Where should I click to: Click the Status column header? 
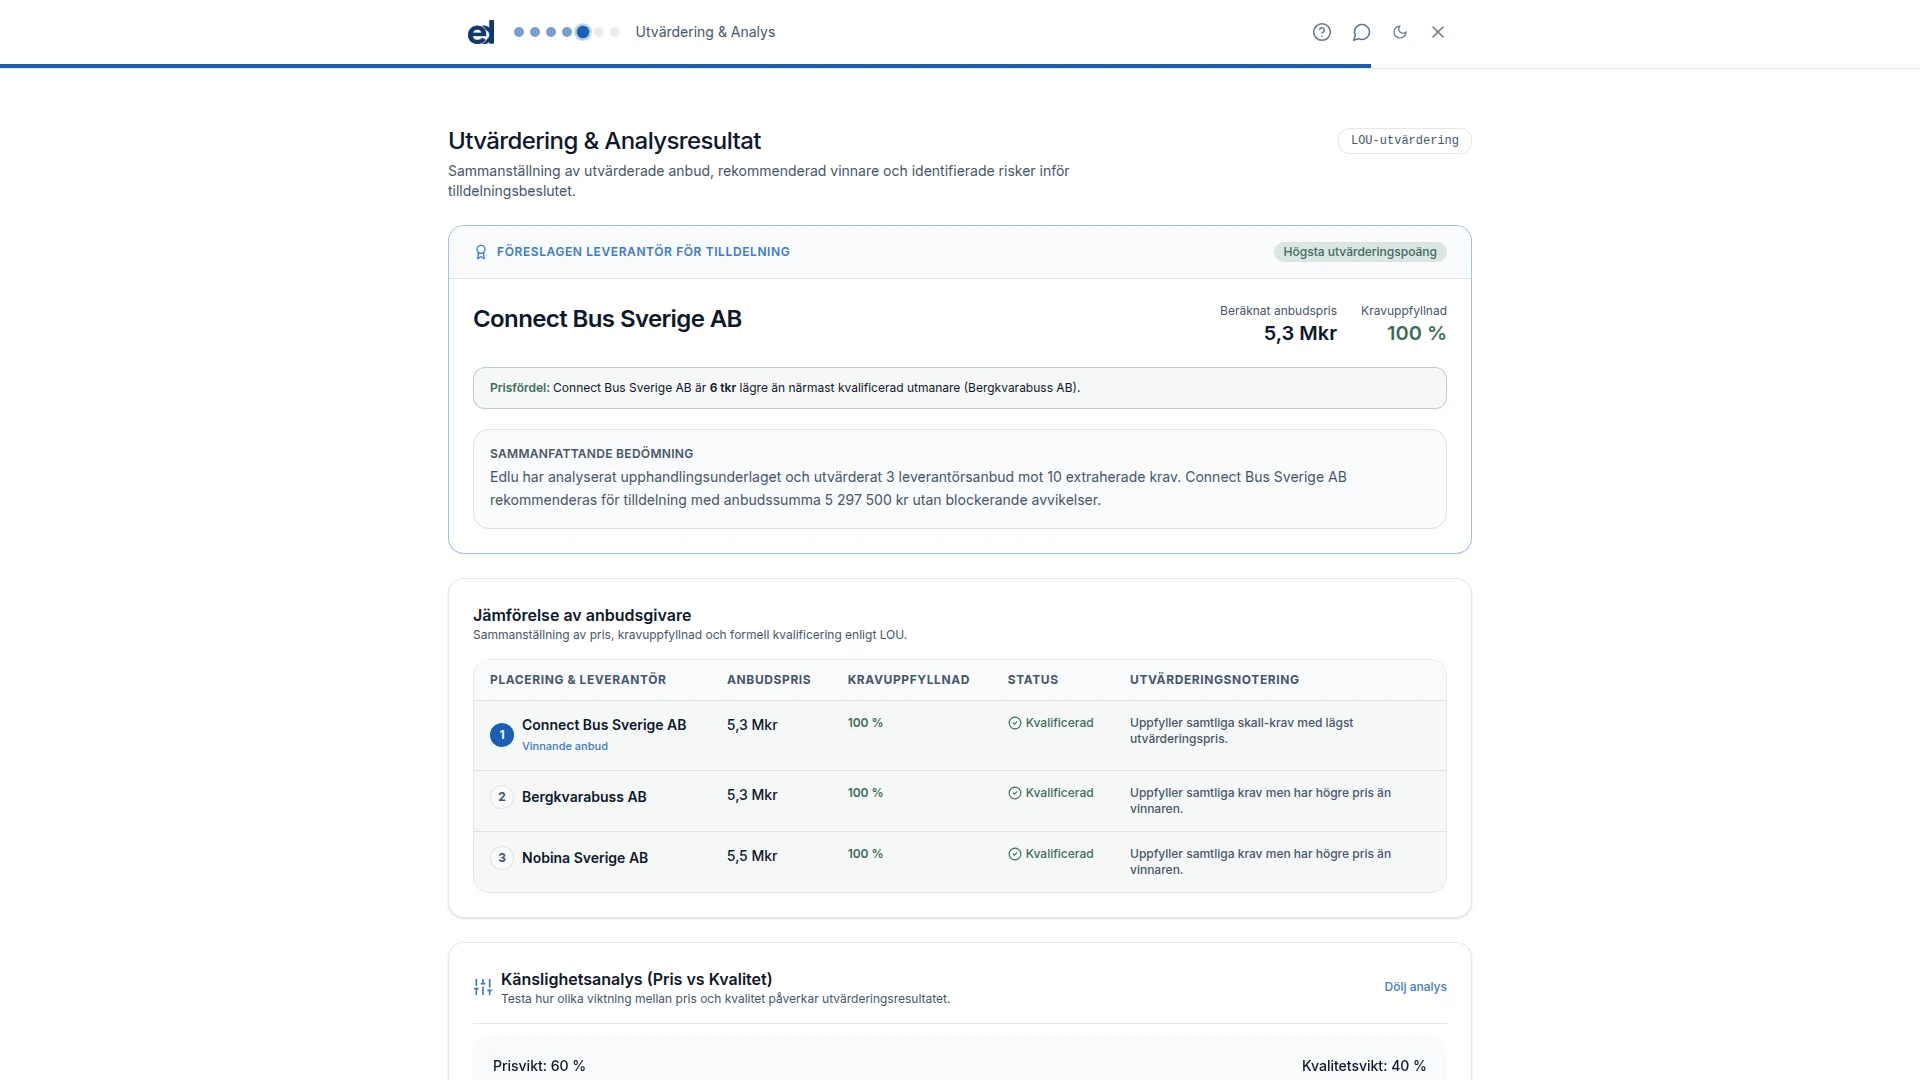(x=1033, y=680)
